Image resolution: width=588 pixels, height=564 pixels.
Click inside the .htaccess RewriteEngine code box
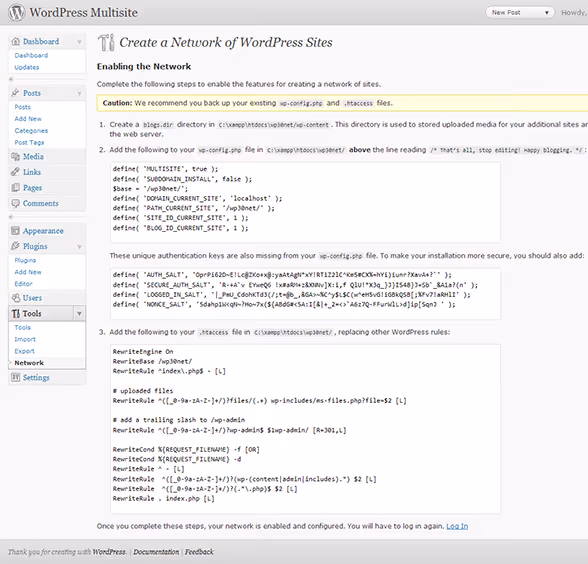pos(305,429)
